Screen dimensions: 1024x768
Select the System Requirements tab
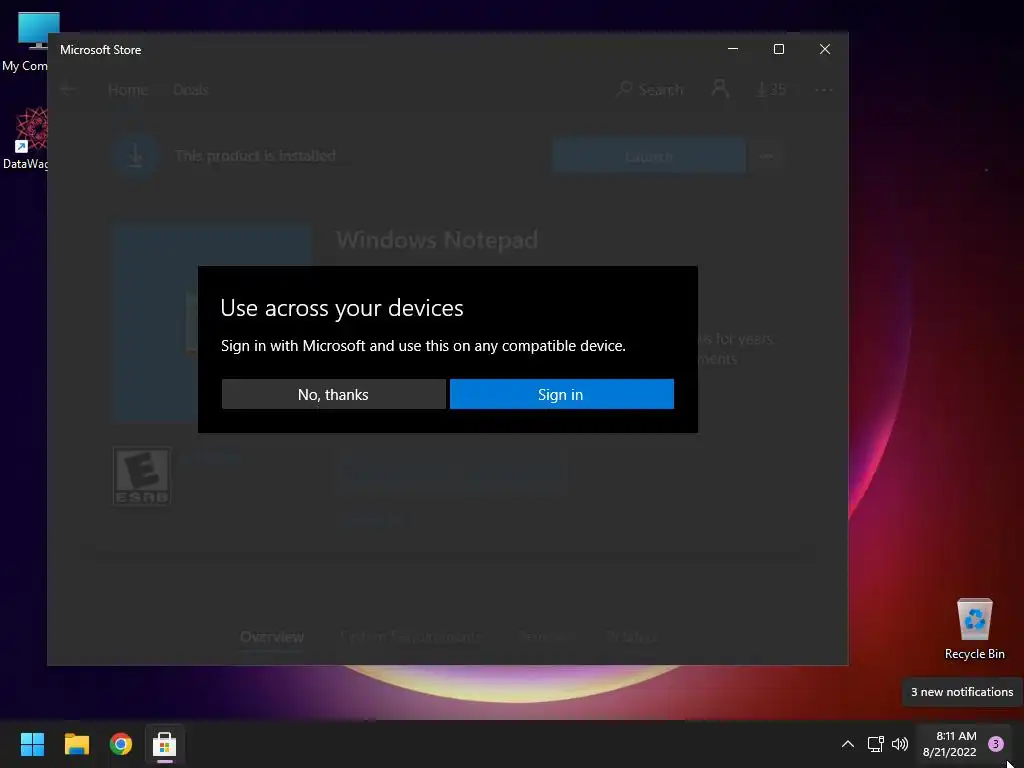(x=411, y=637)
